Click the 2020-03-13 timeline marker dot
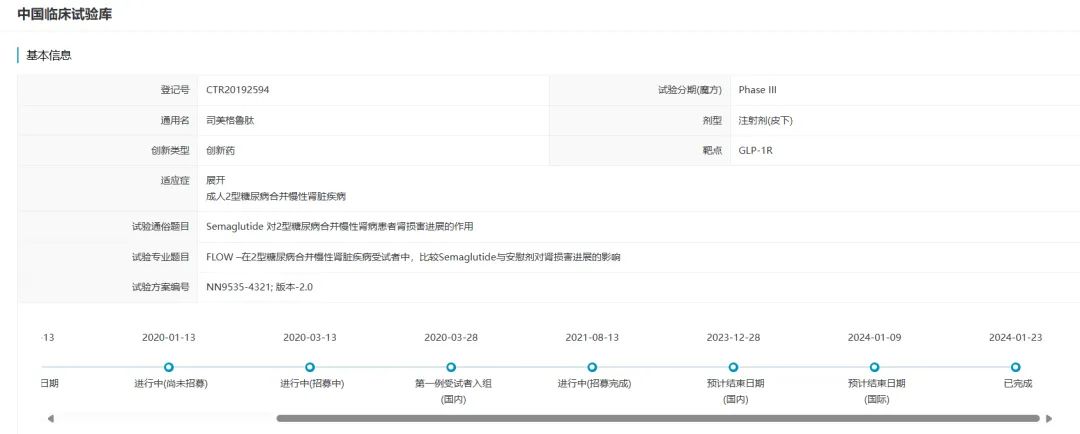1080x434 pixels. (x=310, y=367)
